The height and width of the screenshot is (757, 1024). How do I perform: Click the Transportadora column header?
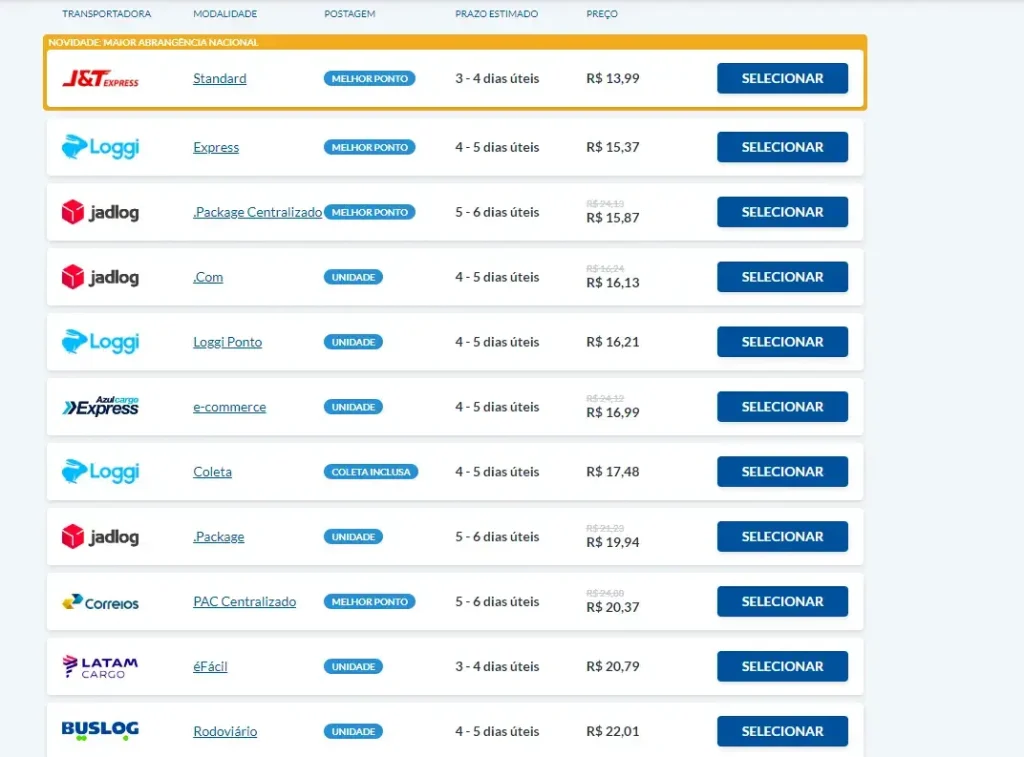coord(106,14)
